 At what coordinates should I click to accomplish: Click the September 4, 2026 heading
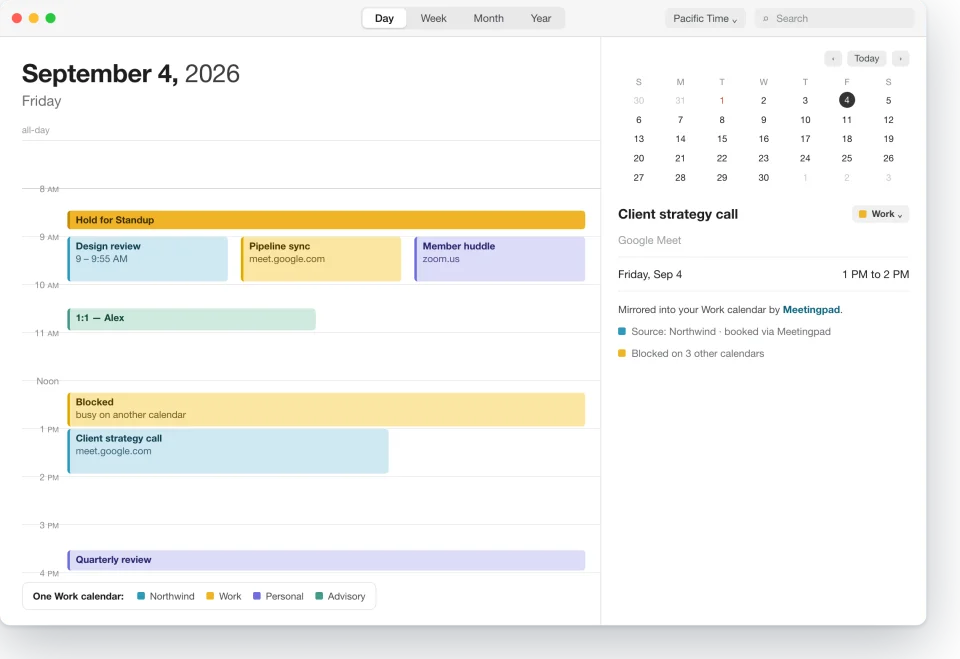(x=130, y=73)
